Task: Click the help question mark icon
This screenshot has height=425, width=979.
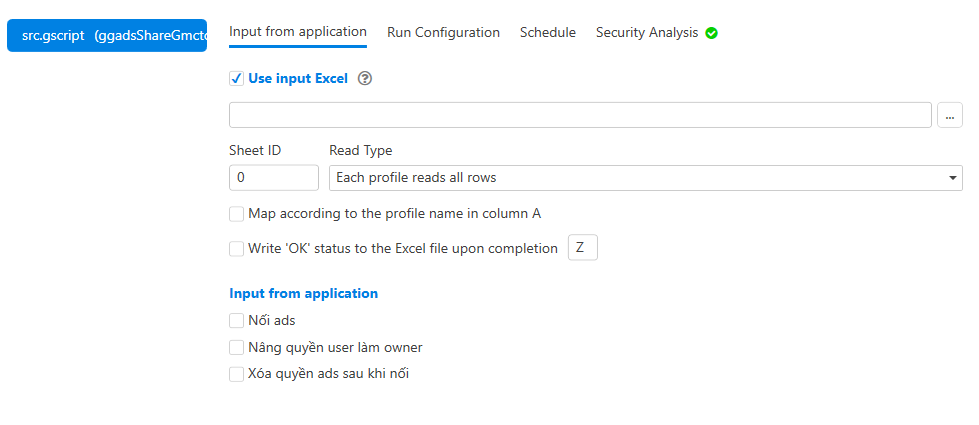Action: [x=365, y=79]
